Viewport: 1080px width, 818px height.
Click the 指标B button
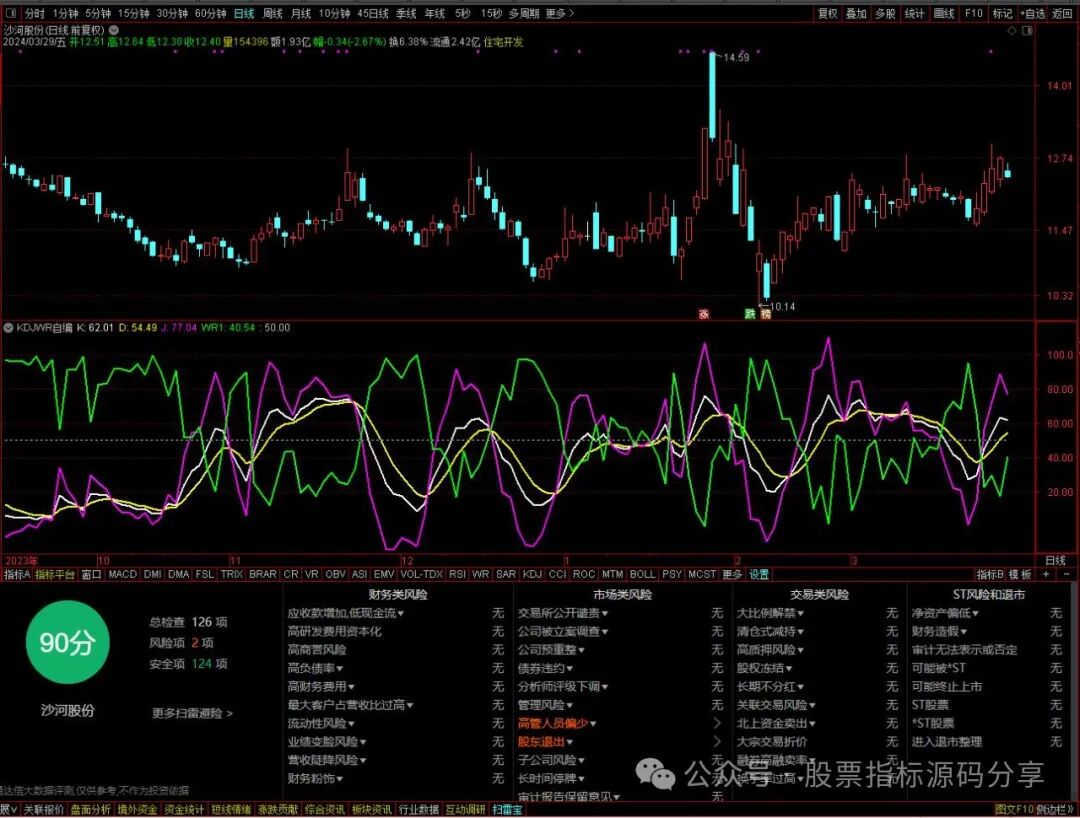[990, 574]
